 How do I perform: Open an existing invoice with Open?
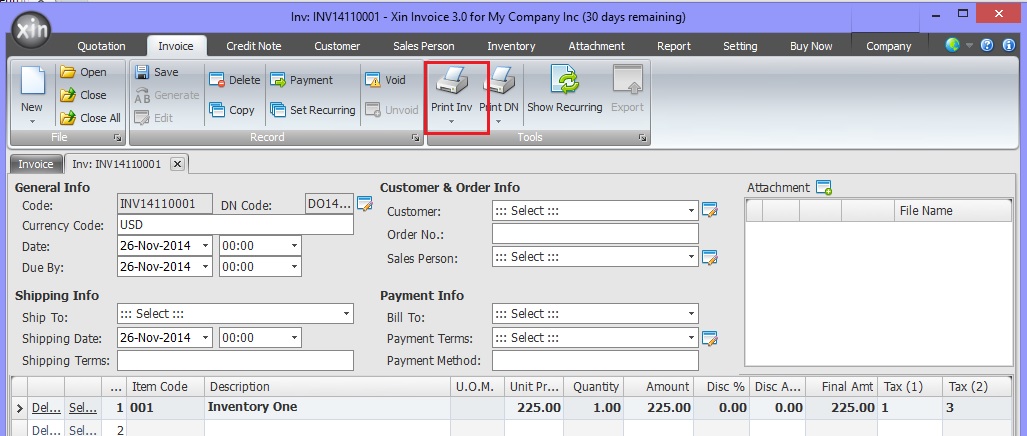click(83, 72)
